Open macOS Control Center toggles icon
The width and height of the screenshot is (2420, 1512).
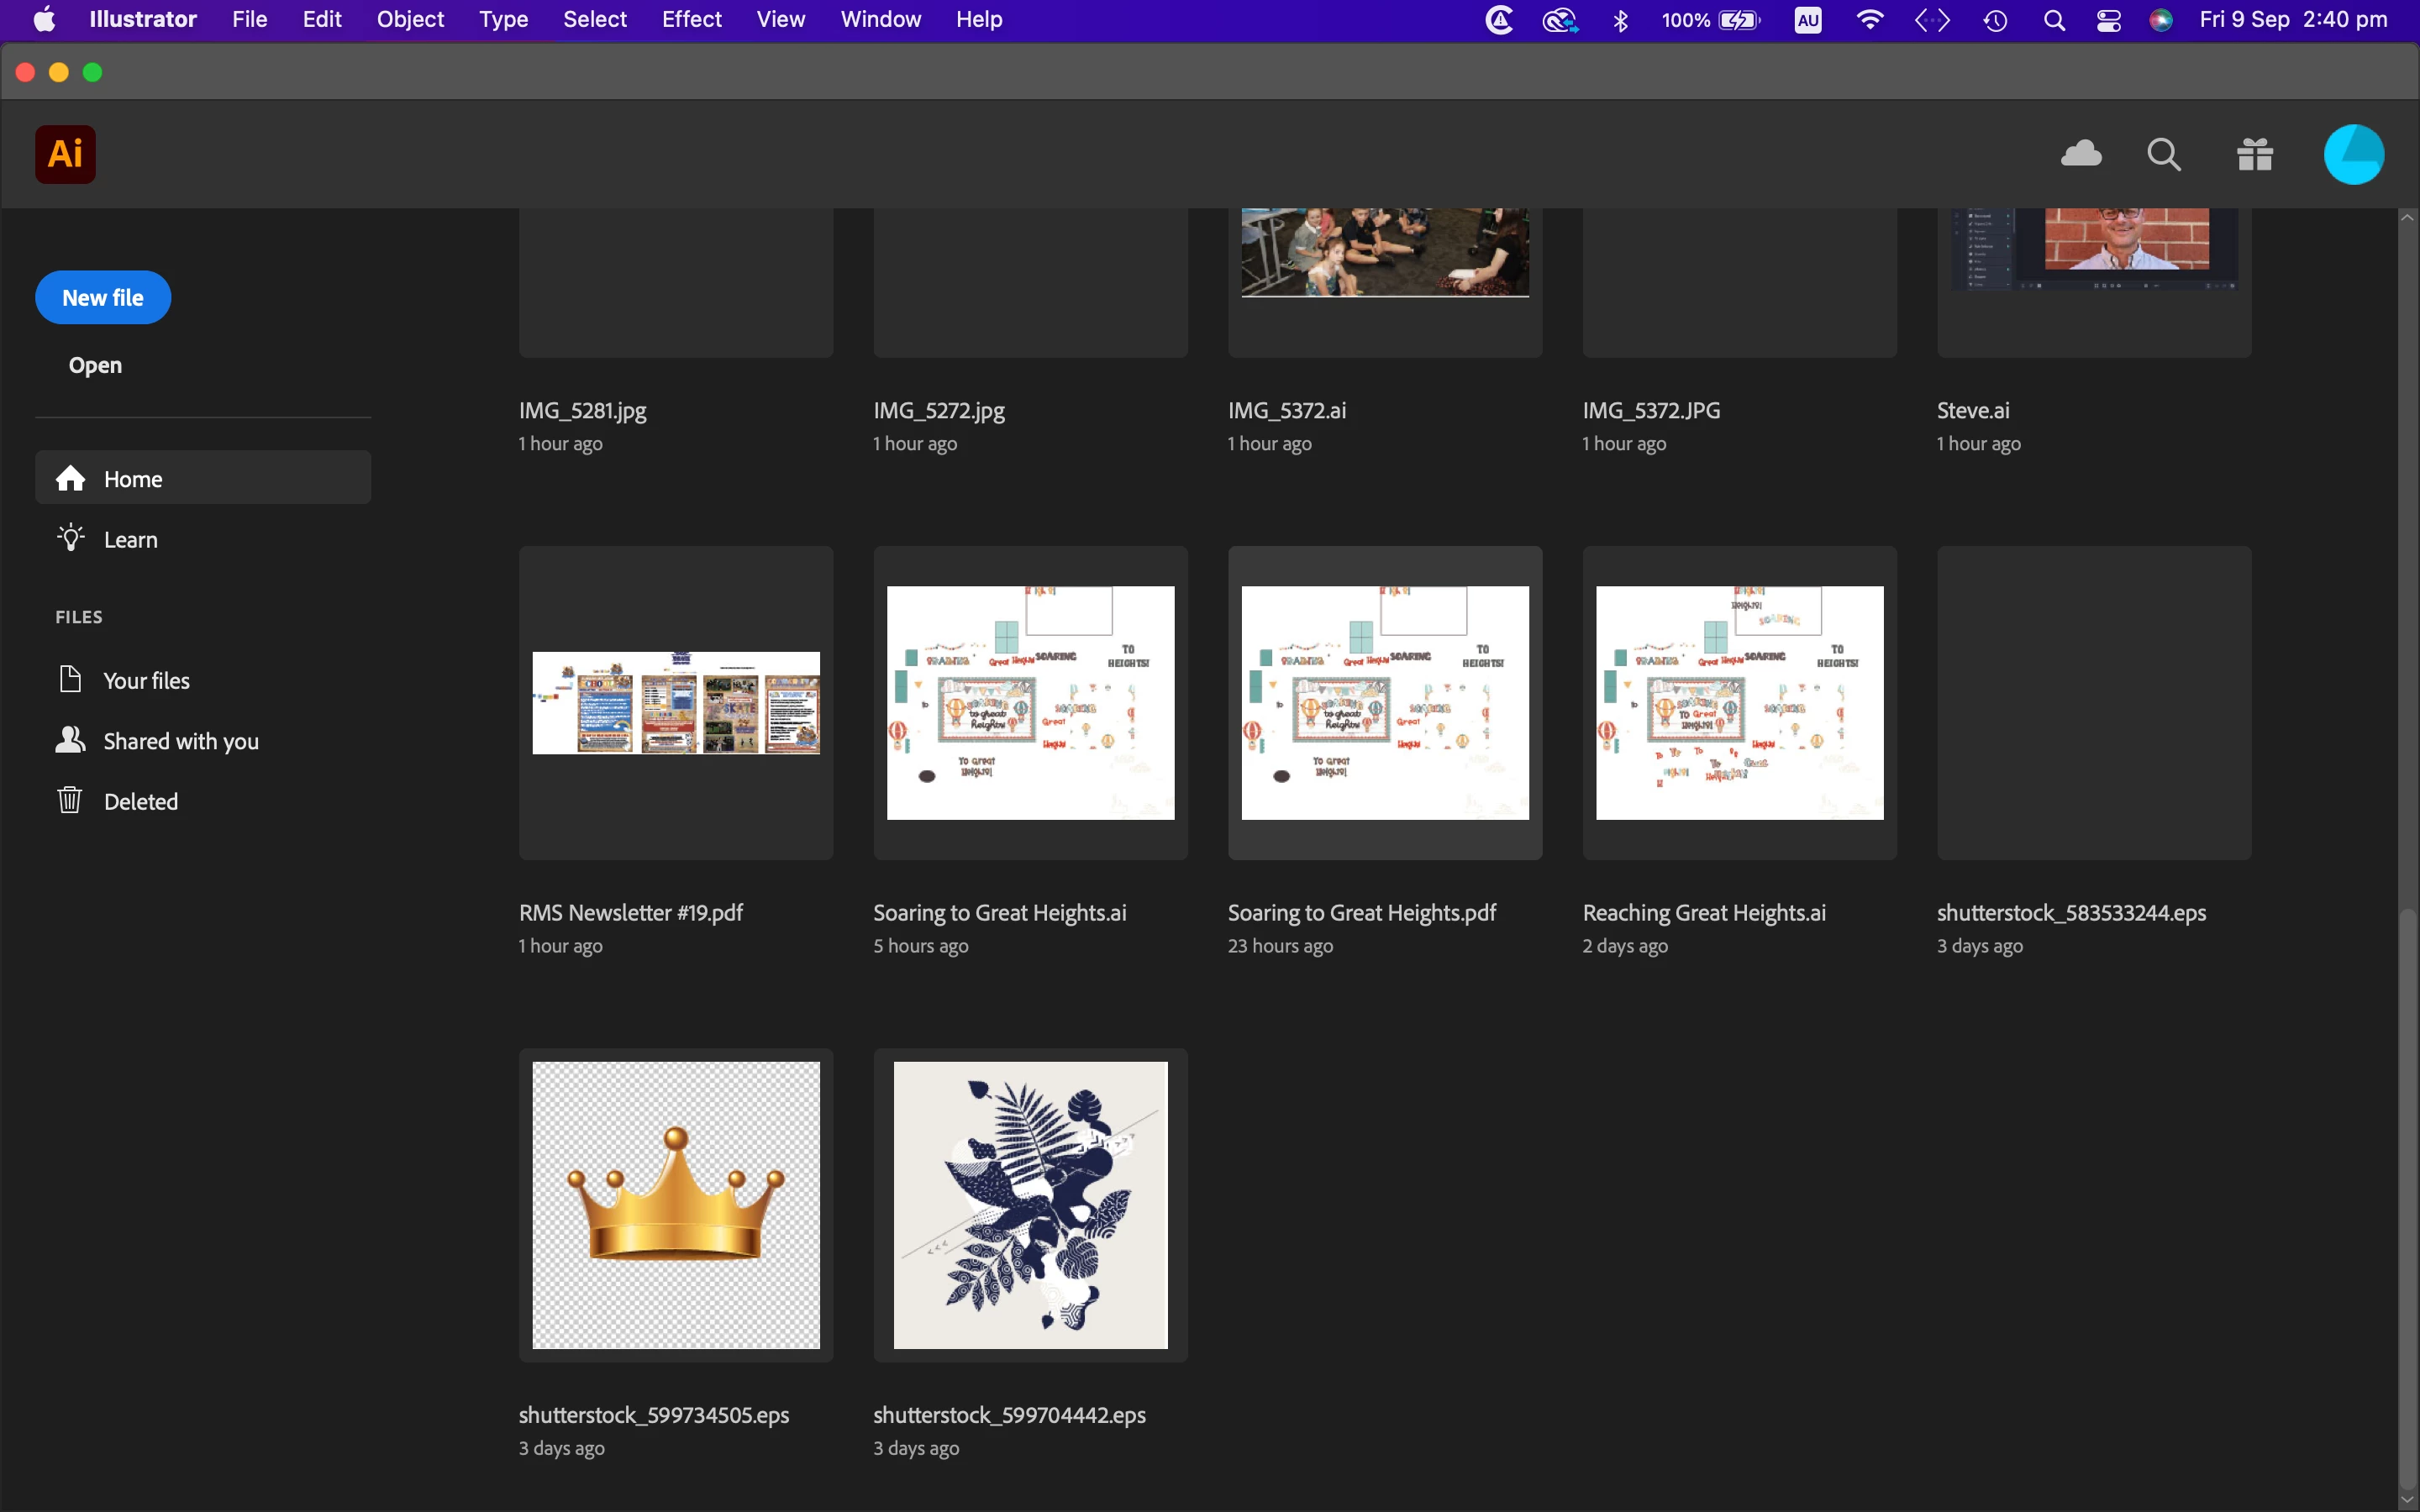[2108, 19]
